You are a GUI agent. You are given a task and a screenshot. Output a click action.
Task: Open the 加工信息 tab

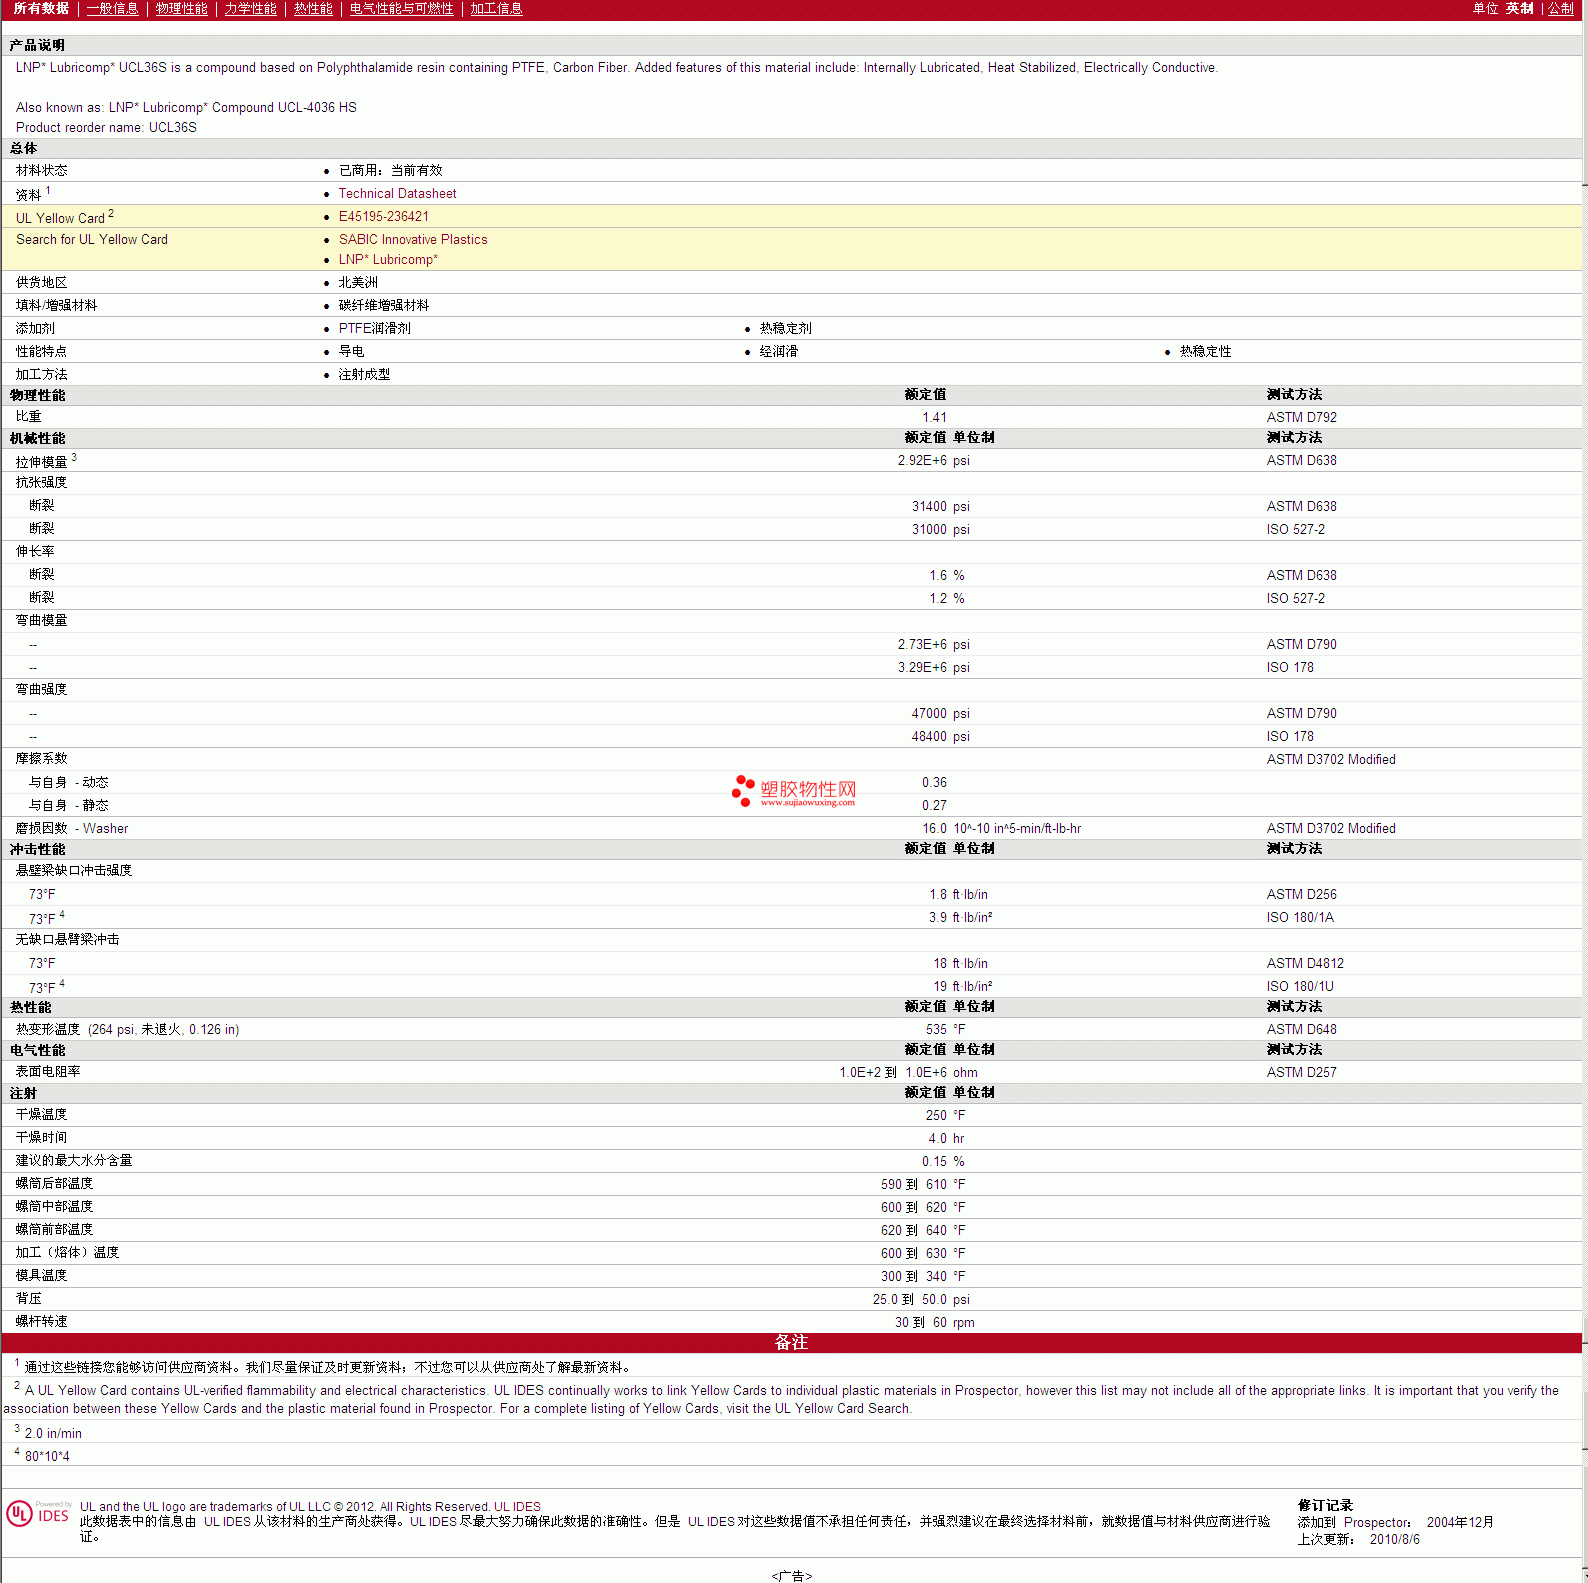pos(496,9)
